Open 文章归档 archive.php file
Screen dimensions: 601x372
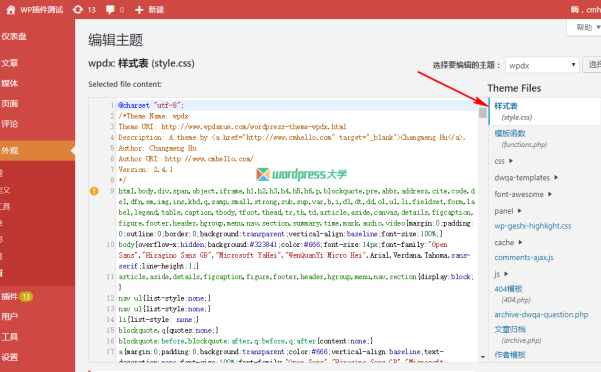[x=517, y=334]
